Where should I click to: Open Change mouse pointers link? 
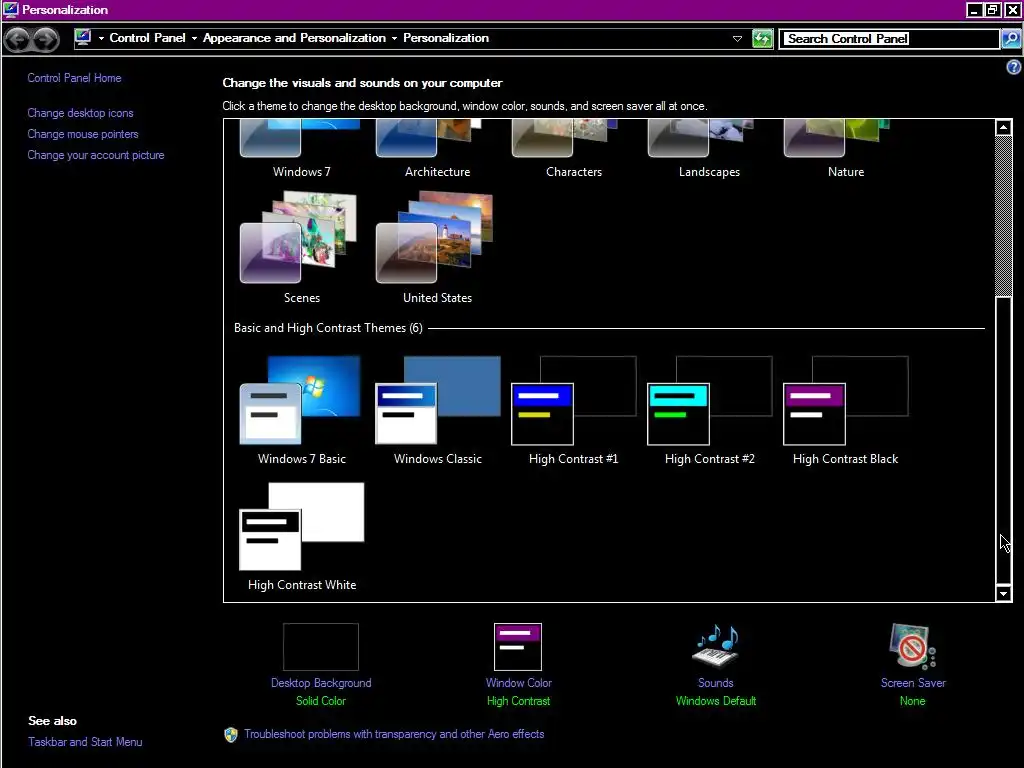tap(83, 134)
